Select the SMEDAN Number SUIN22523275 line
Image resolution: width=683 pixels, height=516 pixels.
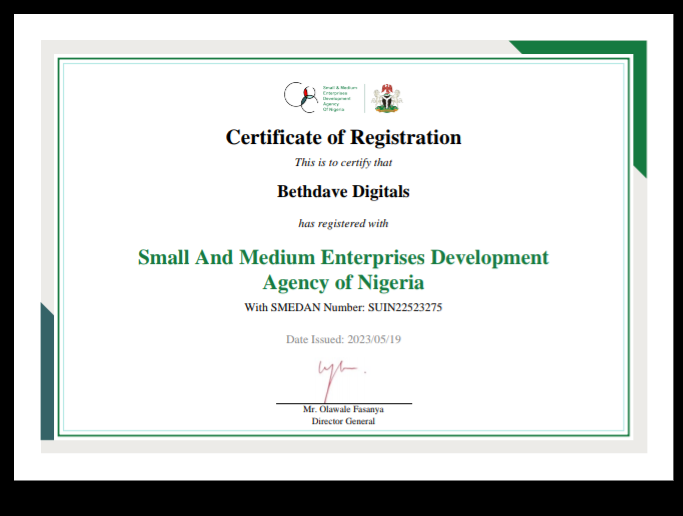[x=343, y=307]
